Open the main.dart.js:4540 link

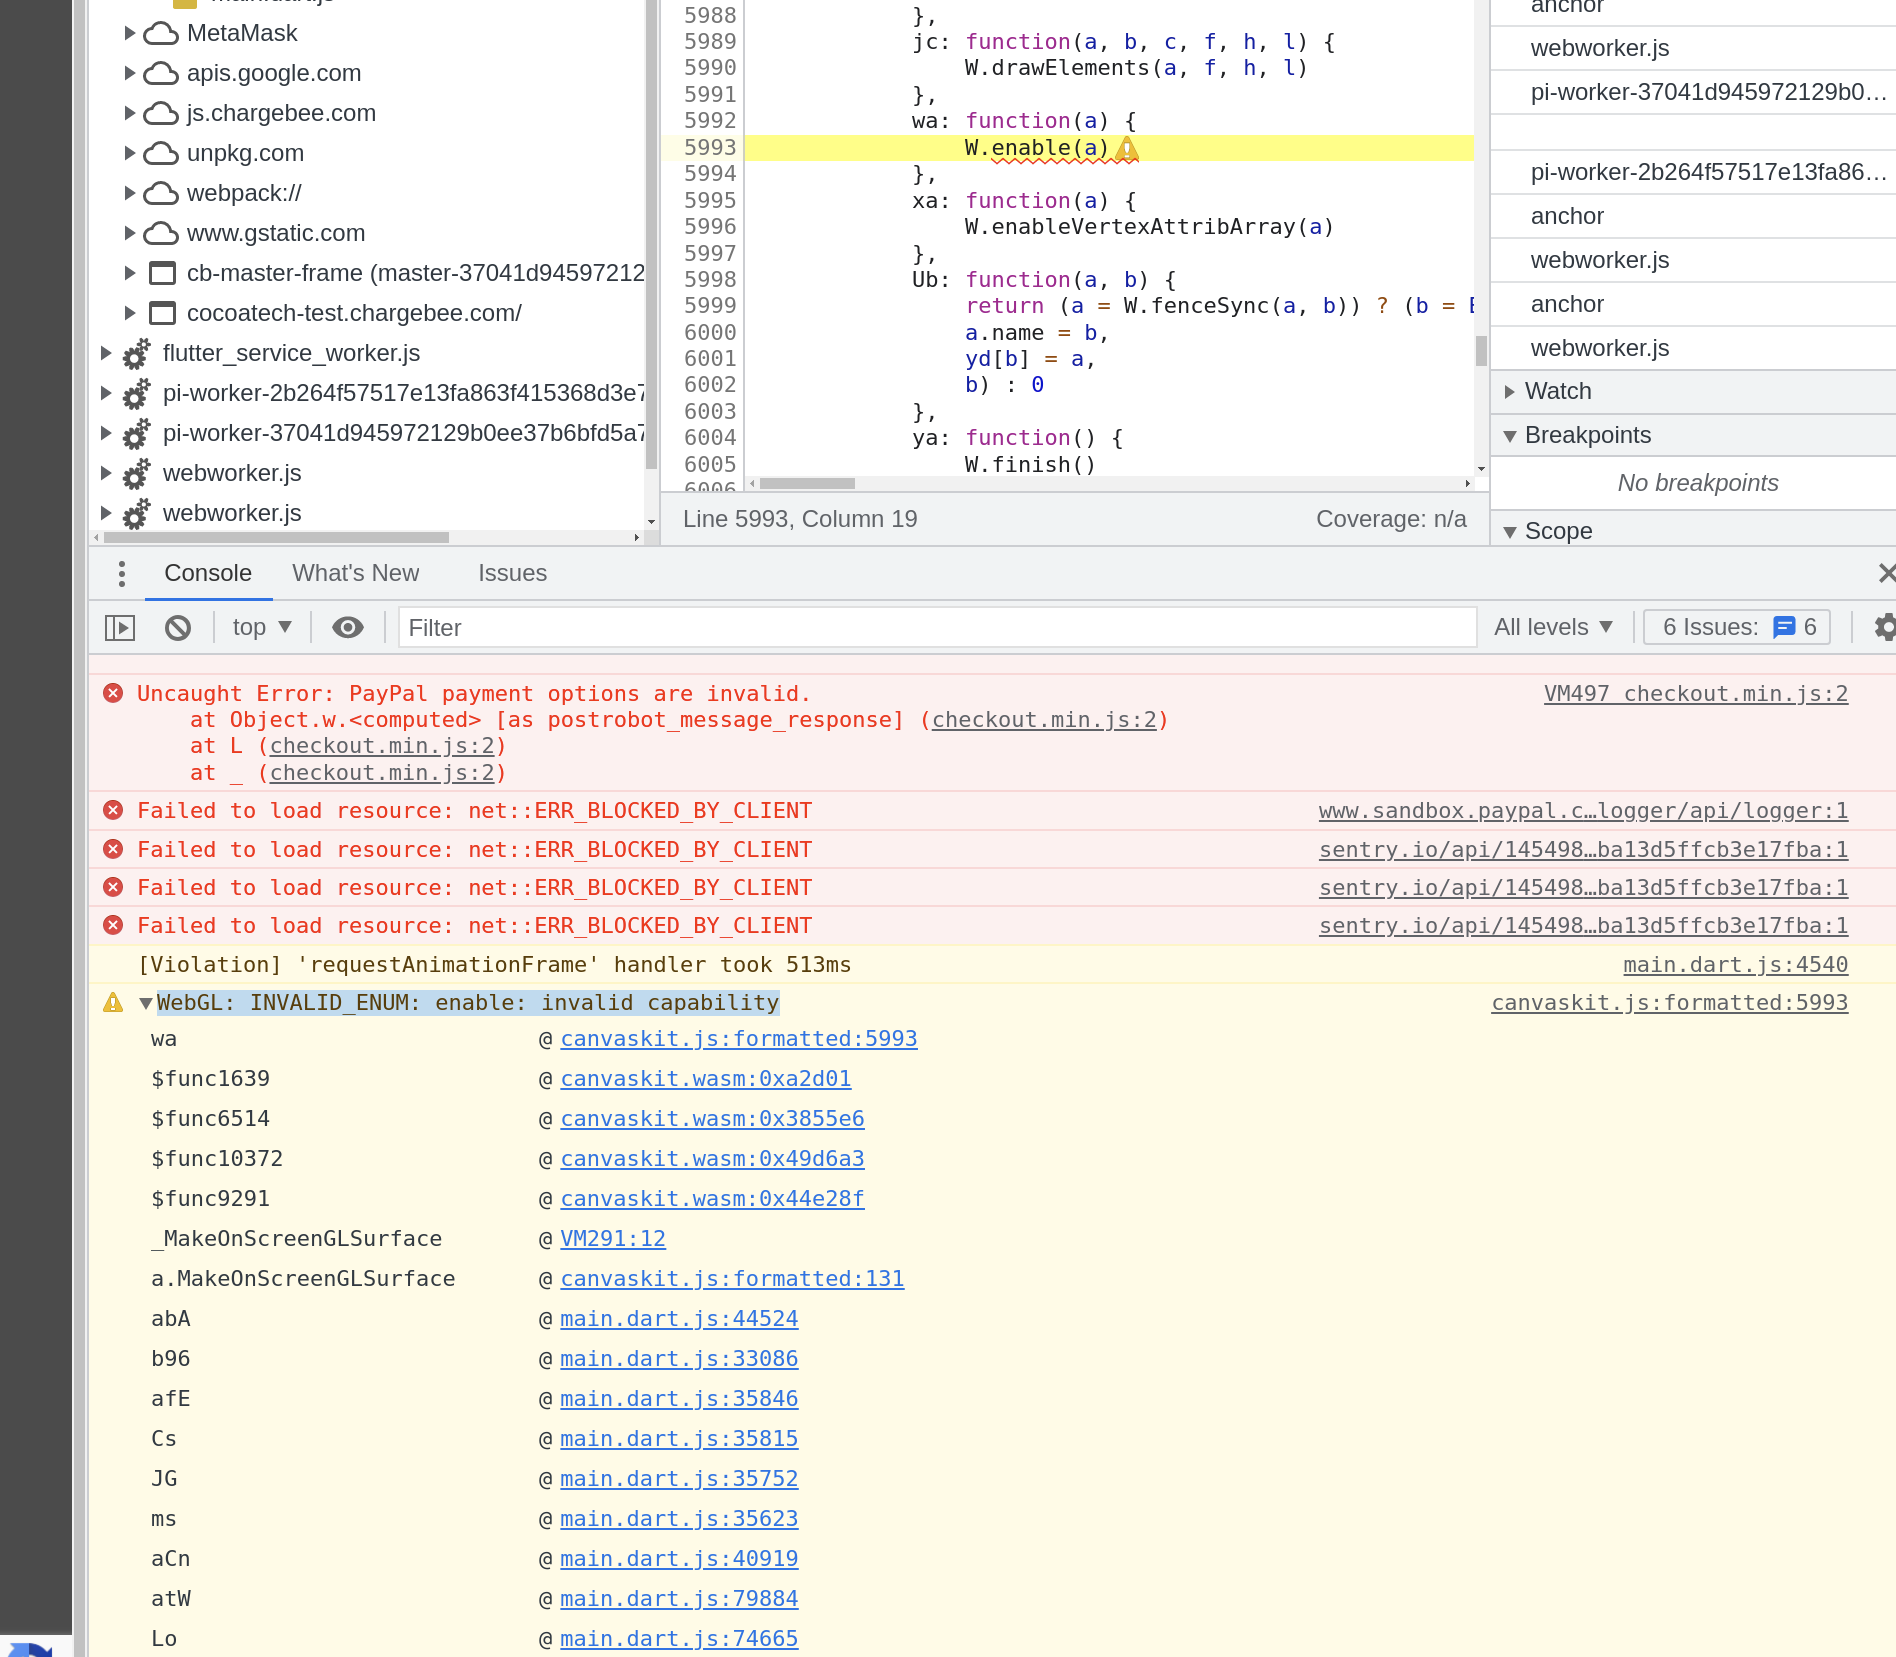pos(1735,964)
